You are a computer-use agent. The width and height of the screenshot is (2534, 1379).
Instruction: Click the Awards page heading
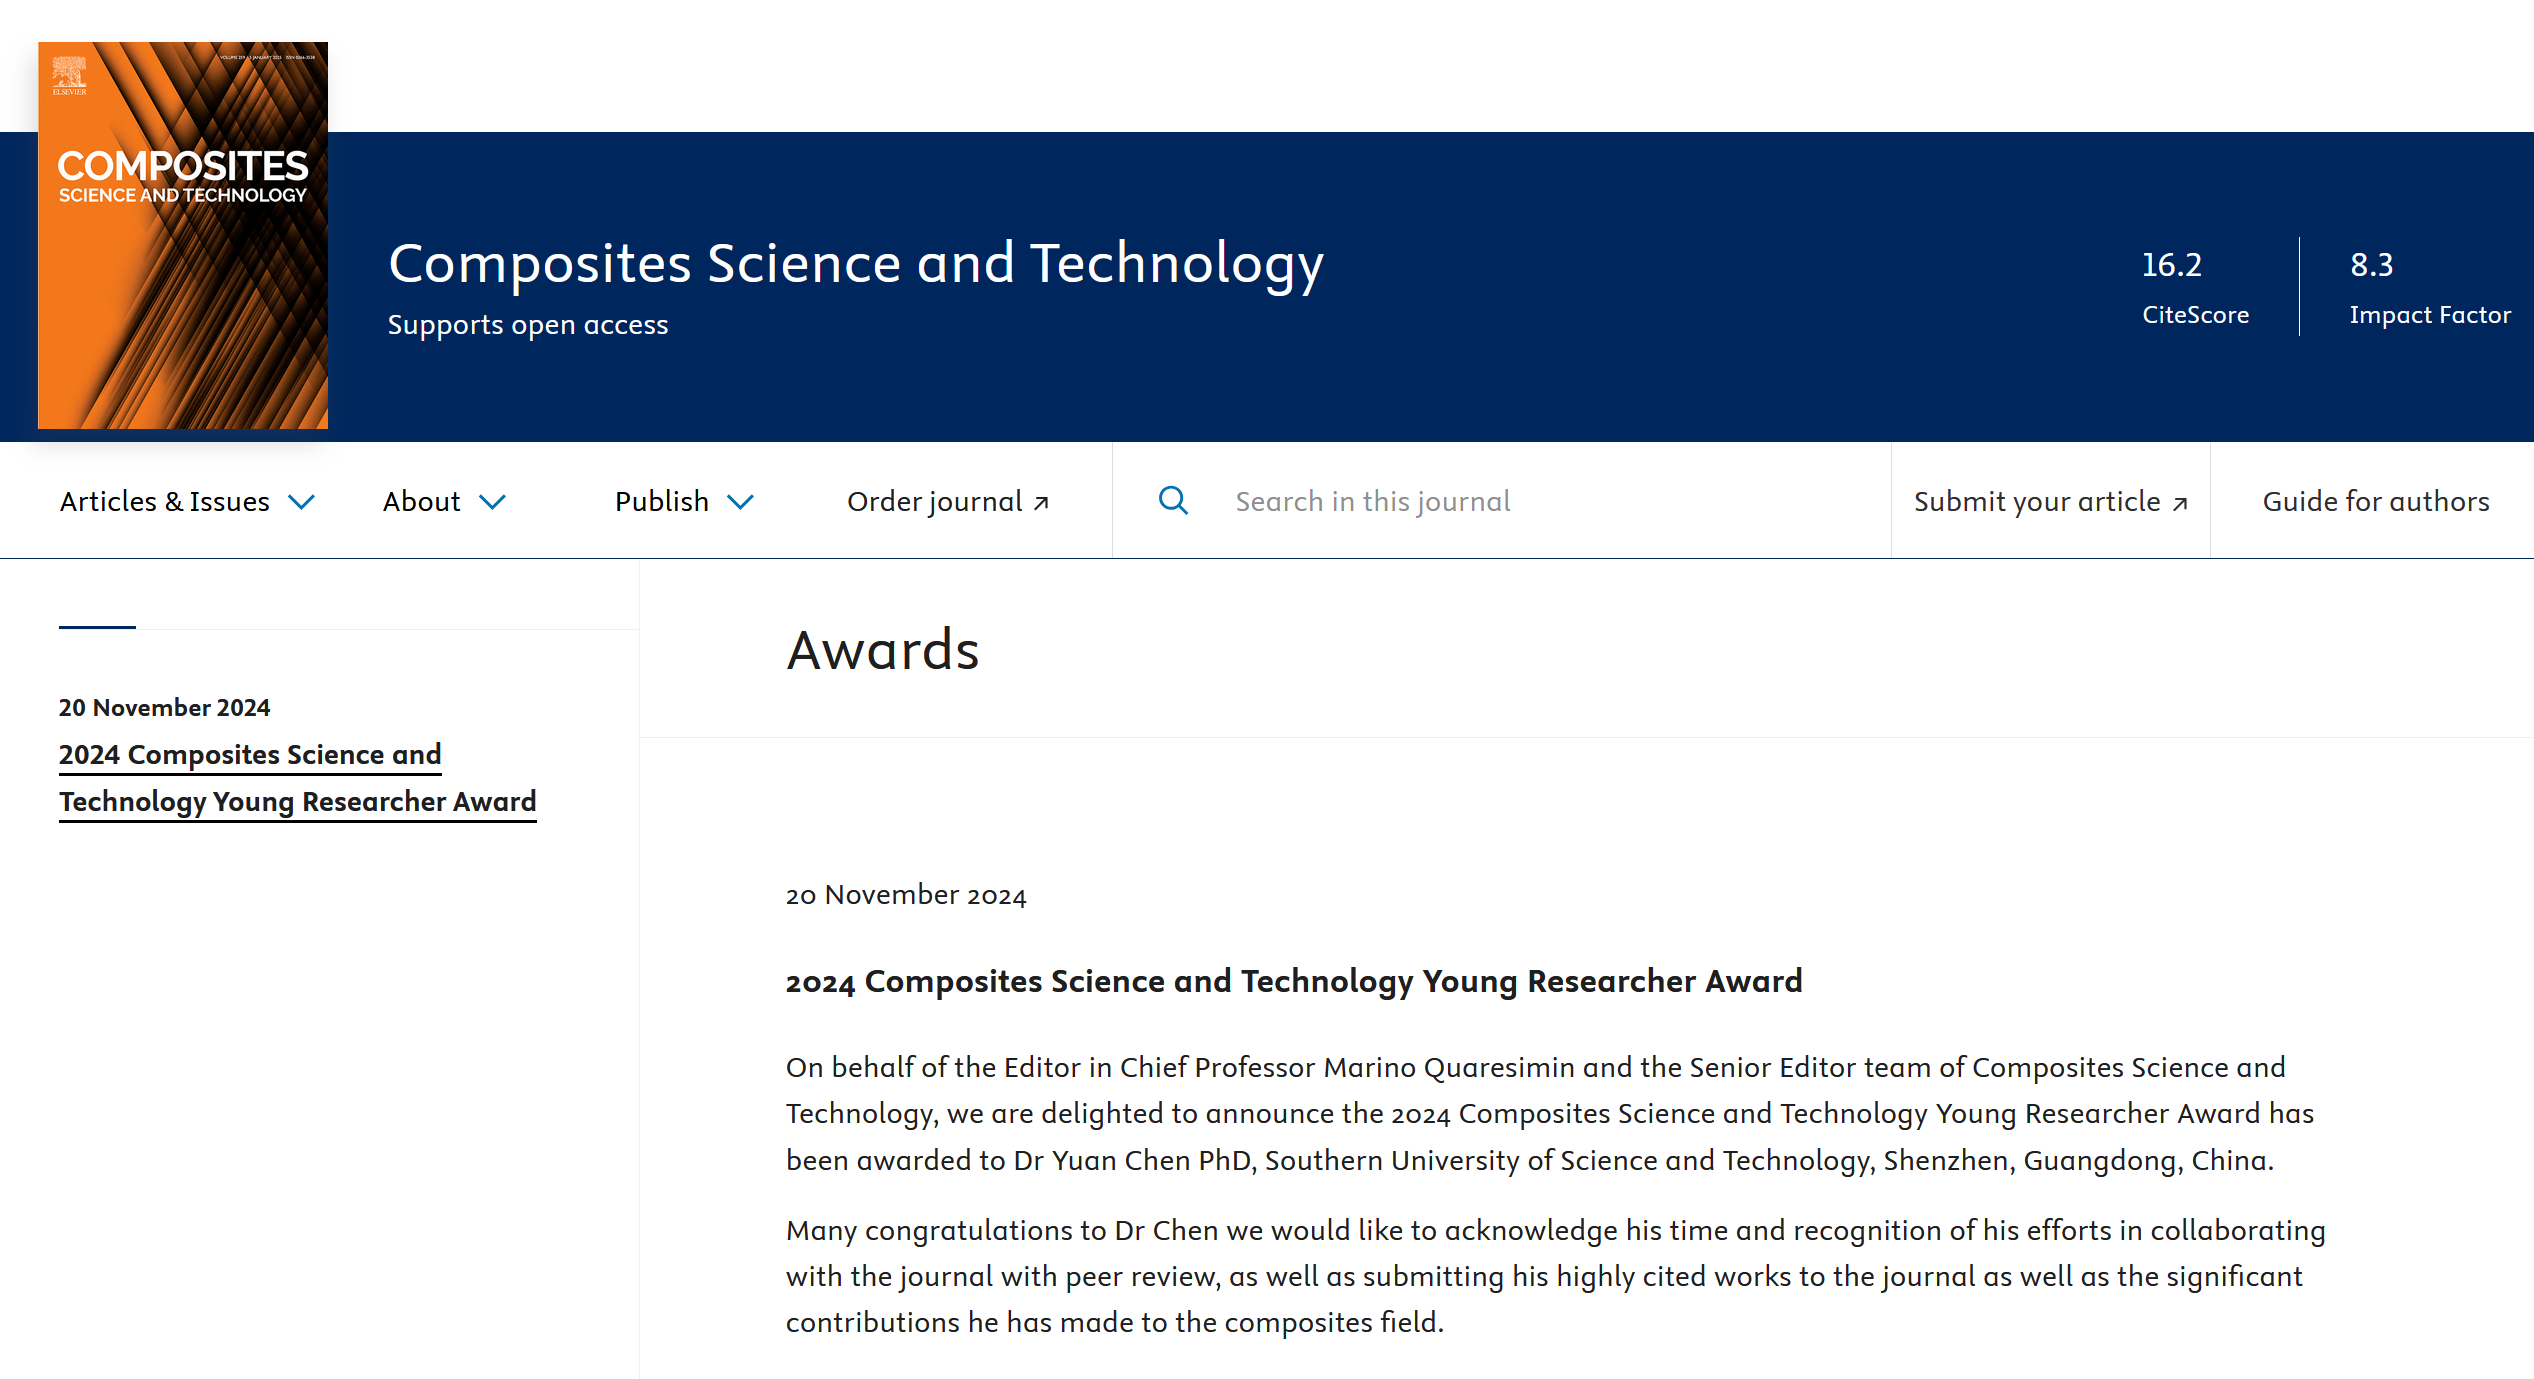coord(883,650)
